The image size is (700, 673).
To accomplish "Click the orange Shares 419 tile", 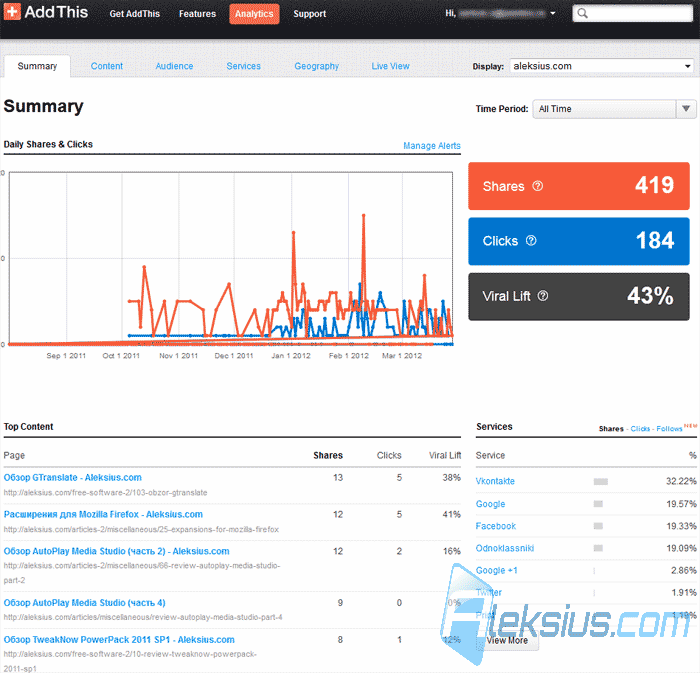I will [x=579, y=186].
